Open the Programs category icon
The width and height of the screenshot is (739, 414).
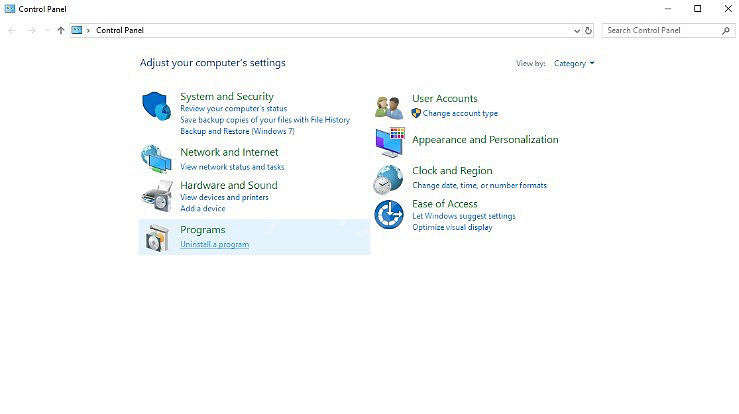[156, 238]
